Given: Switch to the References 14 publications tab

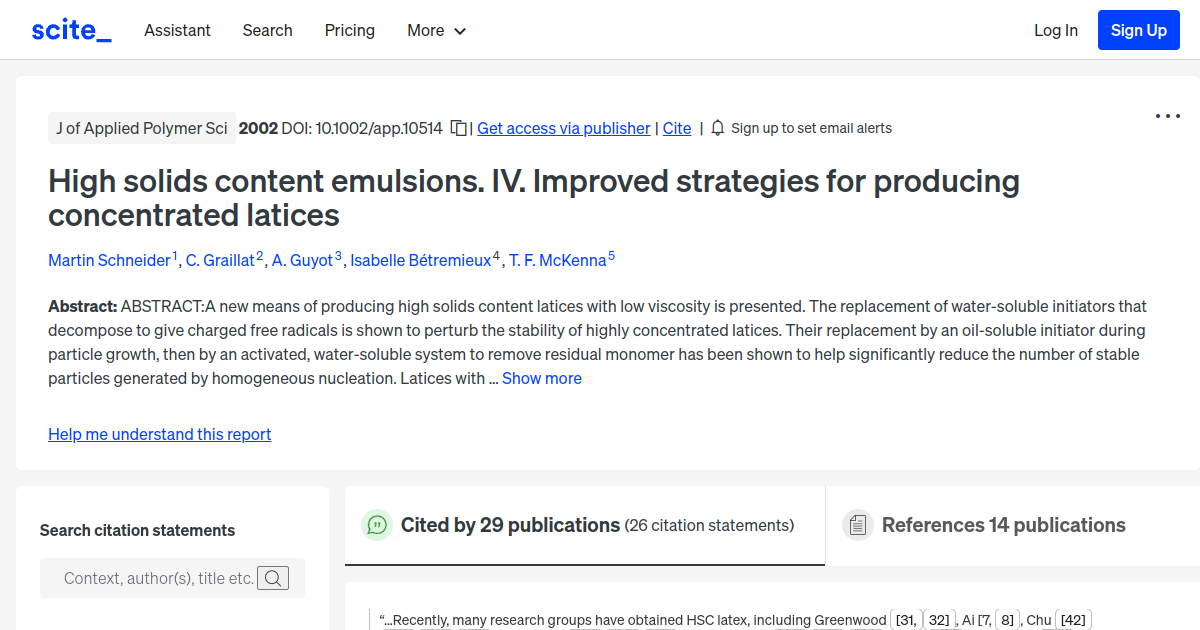Looking at the screenshot, I should pyautogui.click(x=1003, y=524).
